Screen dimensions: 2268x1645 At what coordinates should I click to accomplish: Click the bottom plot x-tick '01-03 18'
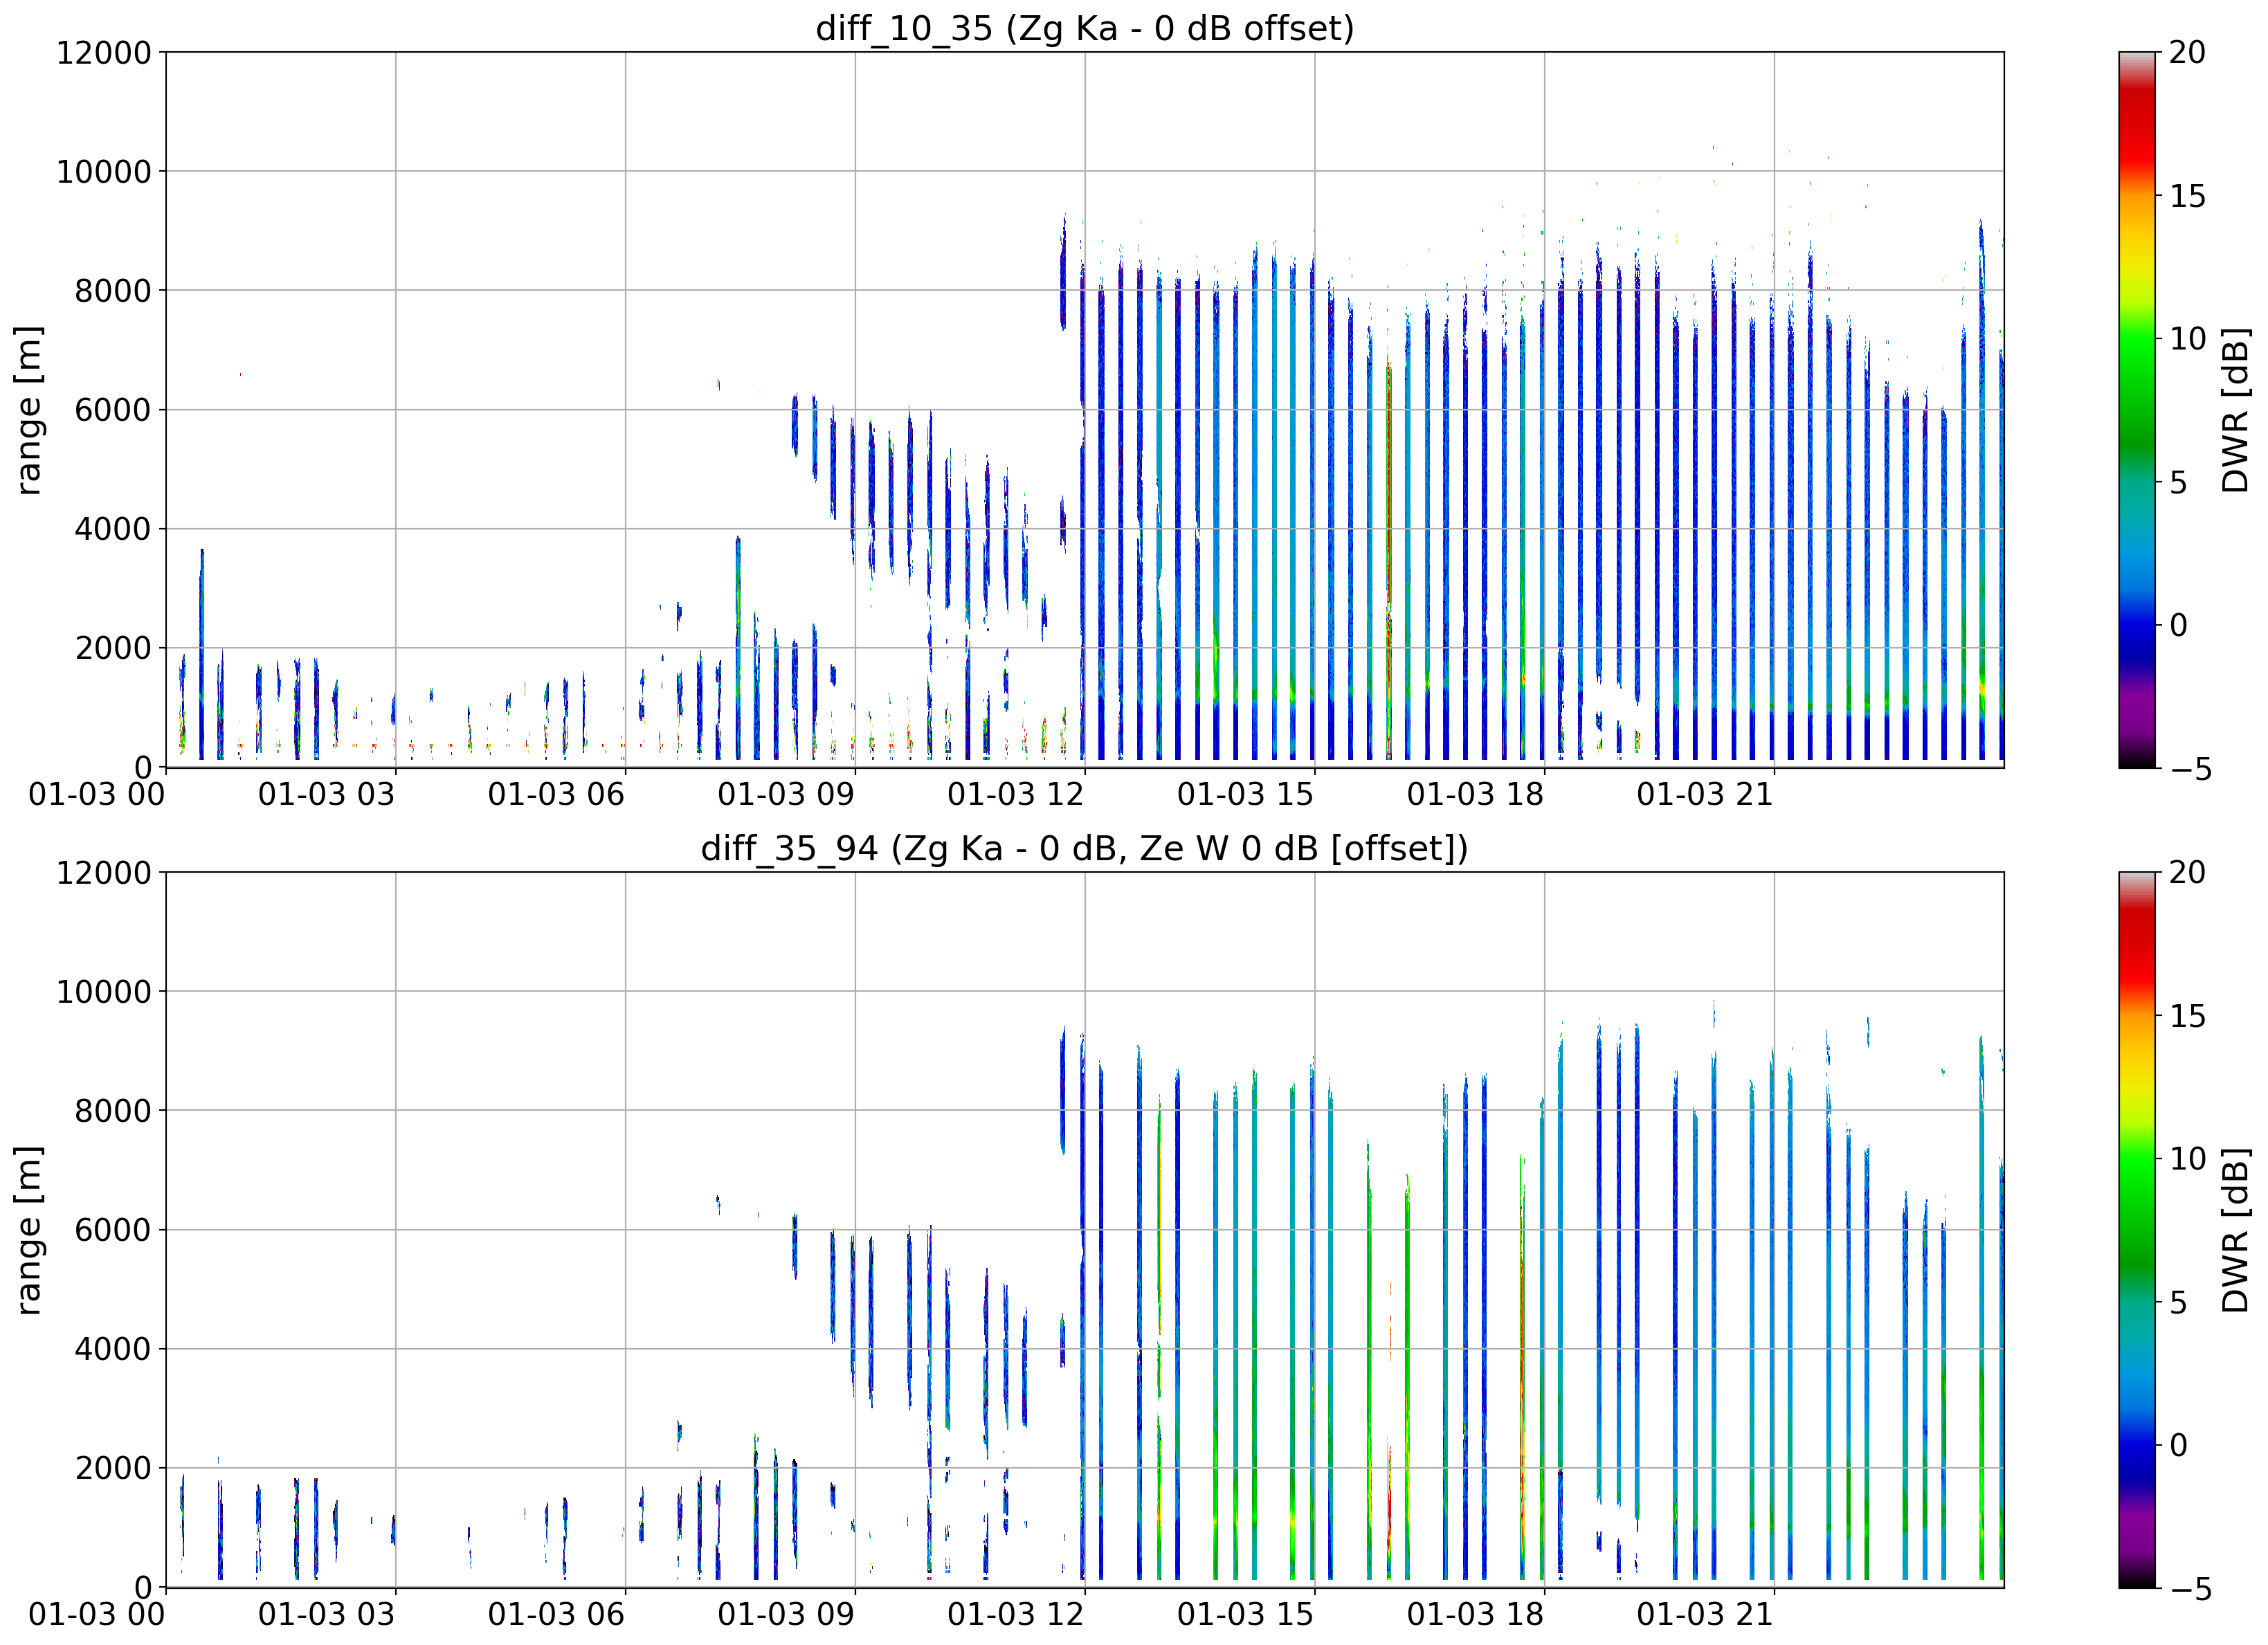(x=1475, y=1615)
